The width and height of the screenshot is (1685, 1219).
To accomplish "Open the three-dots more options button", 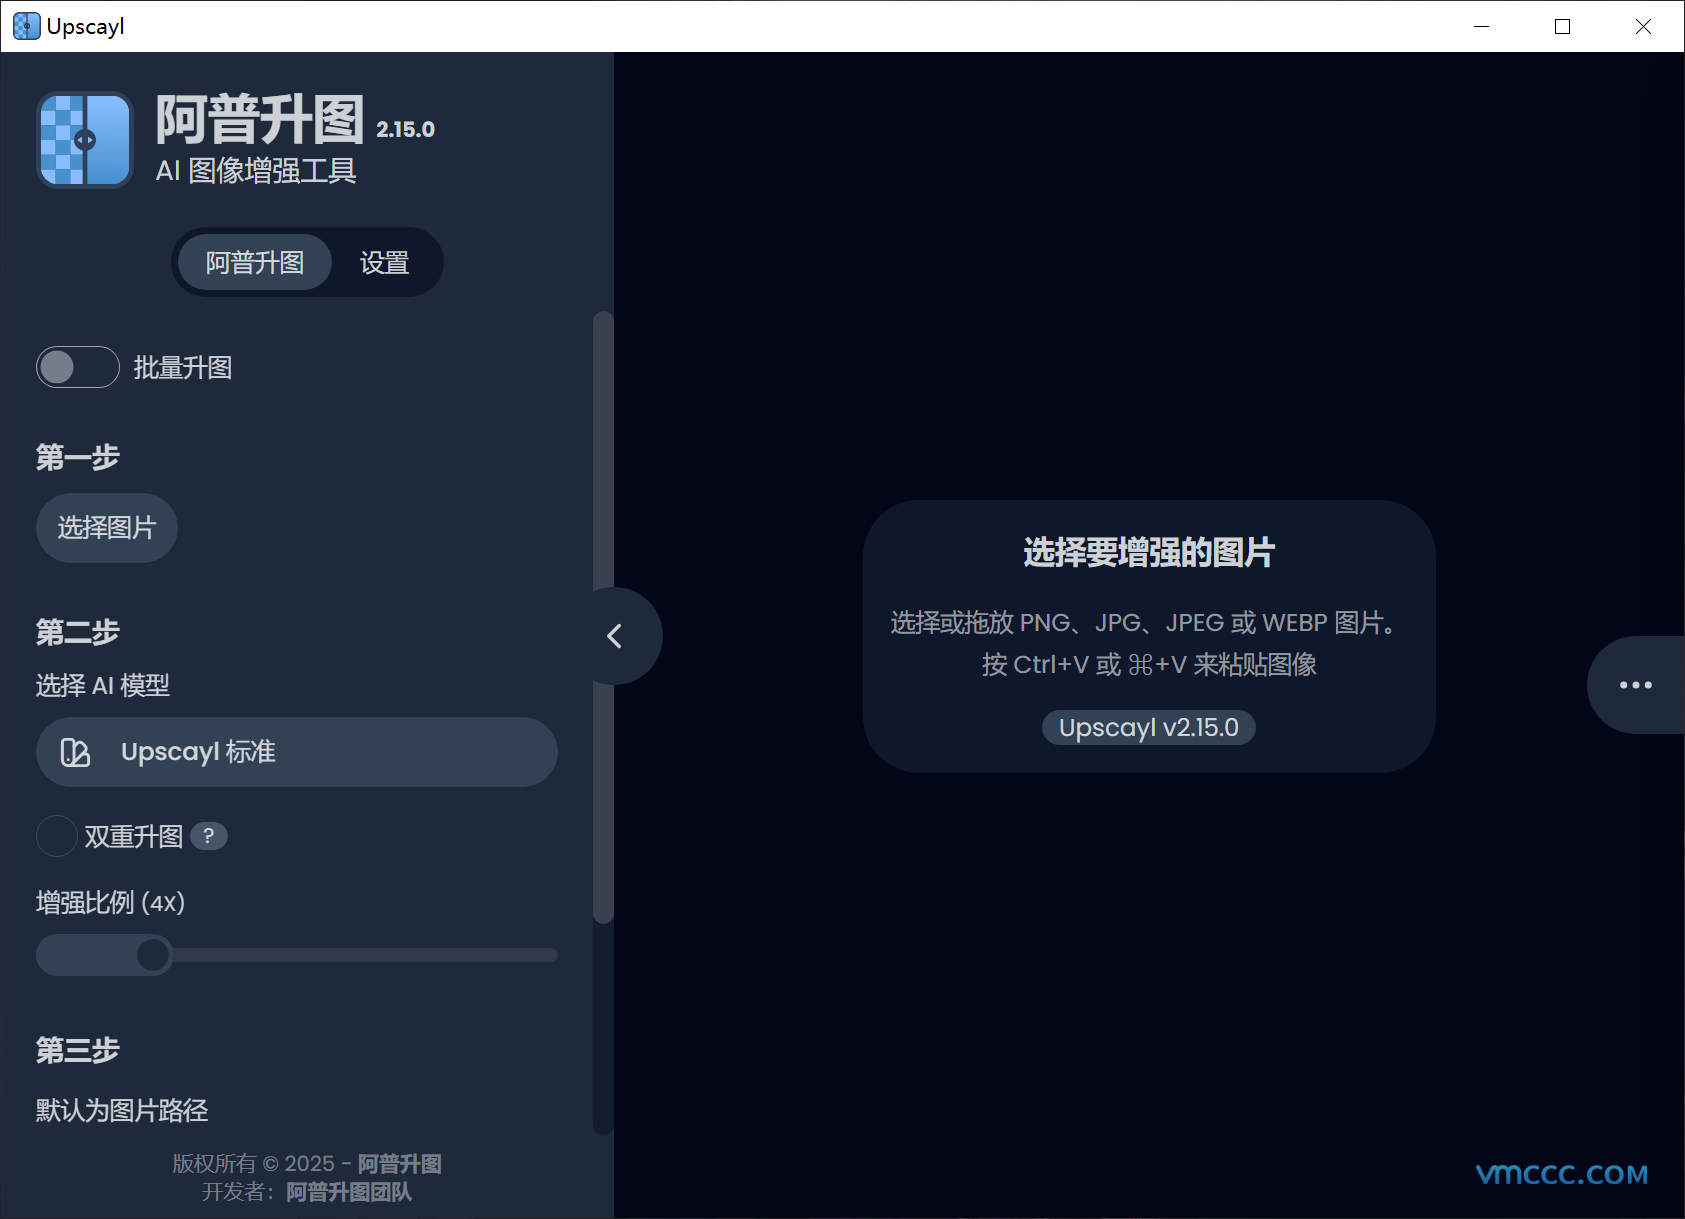I will point(1636,685).
